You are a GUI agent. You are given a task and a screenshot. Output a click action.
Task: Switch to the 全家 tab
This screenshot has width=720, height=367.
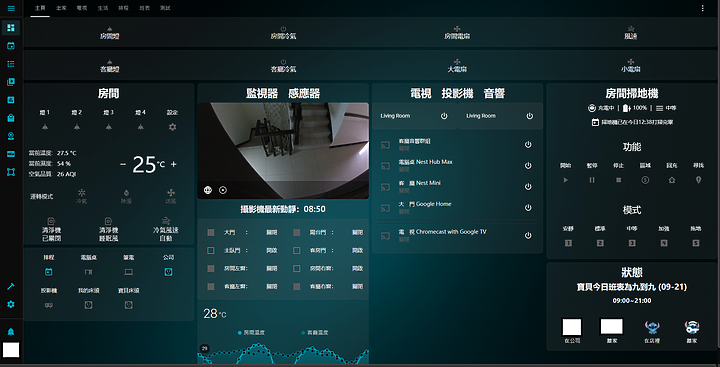pos(61,8)
